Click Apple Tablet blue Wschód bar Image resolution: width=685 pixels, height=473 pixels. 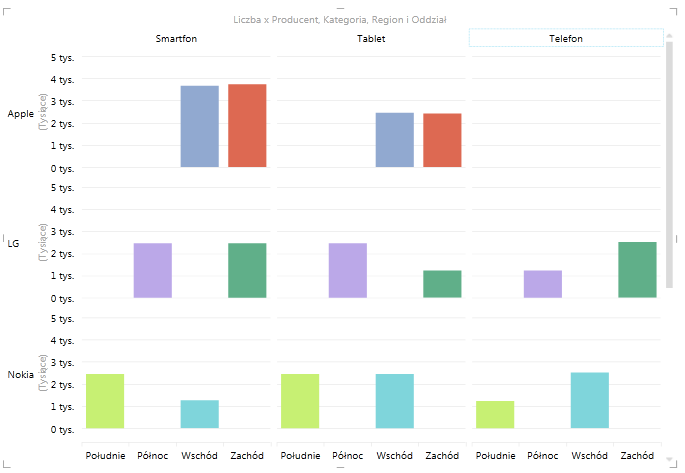[394, 140]
